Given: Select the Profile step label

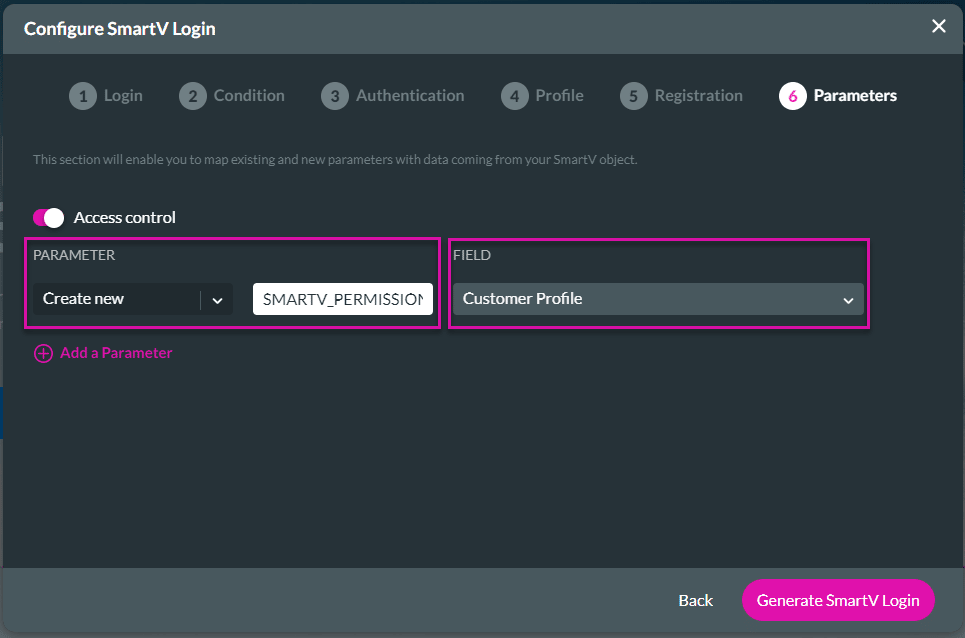Looking at the screenshot, I should [559, 96].
